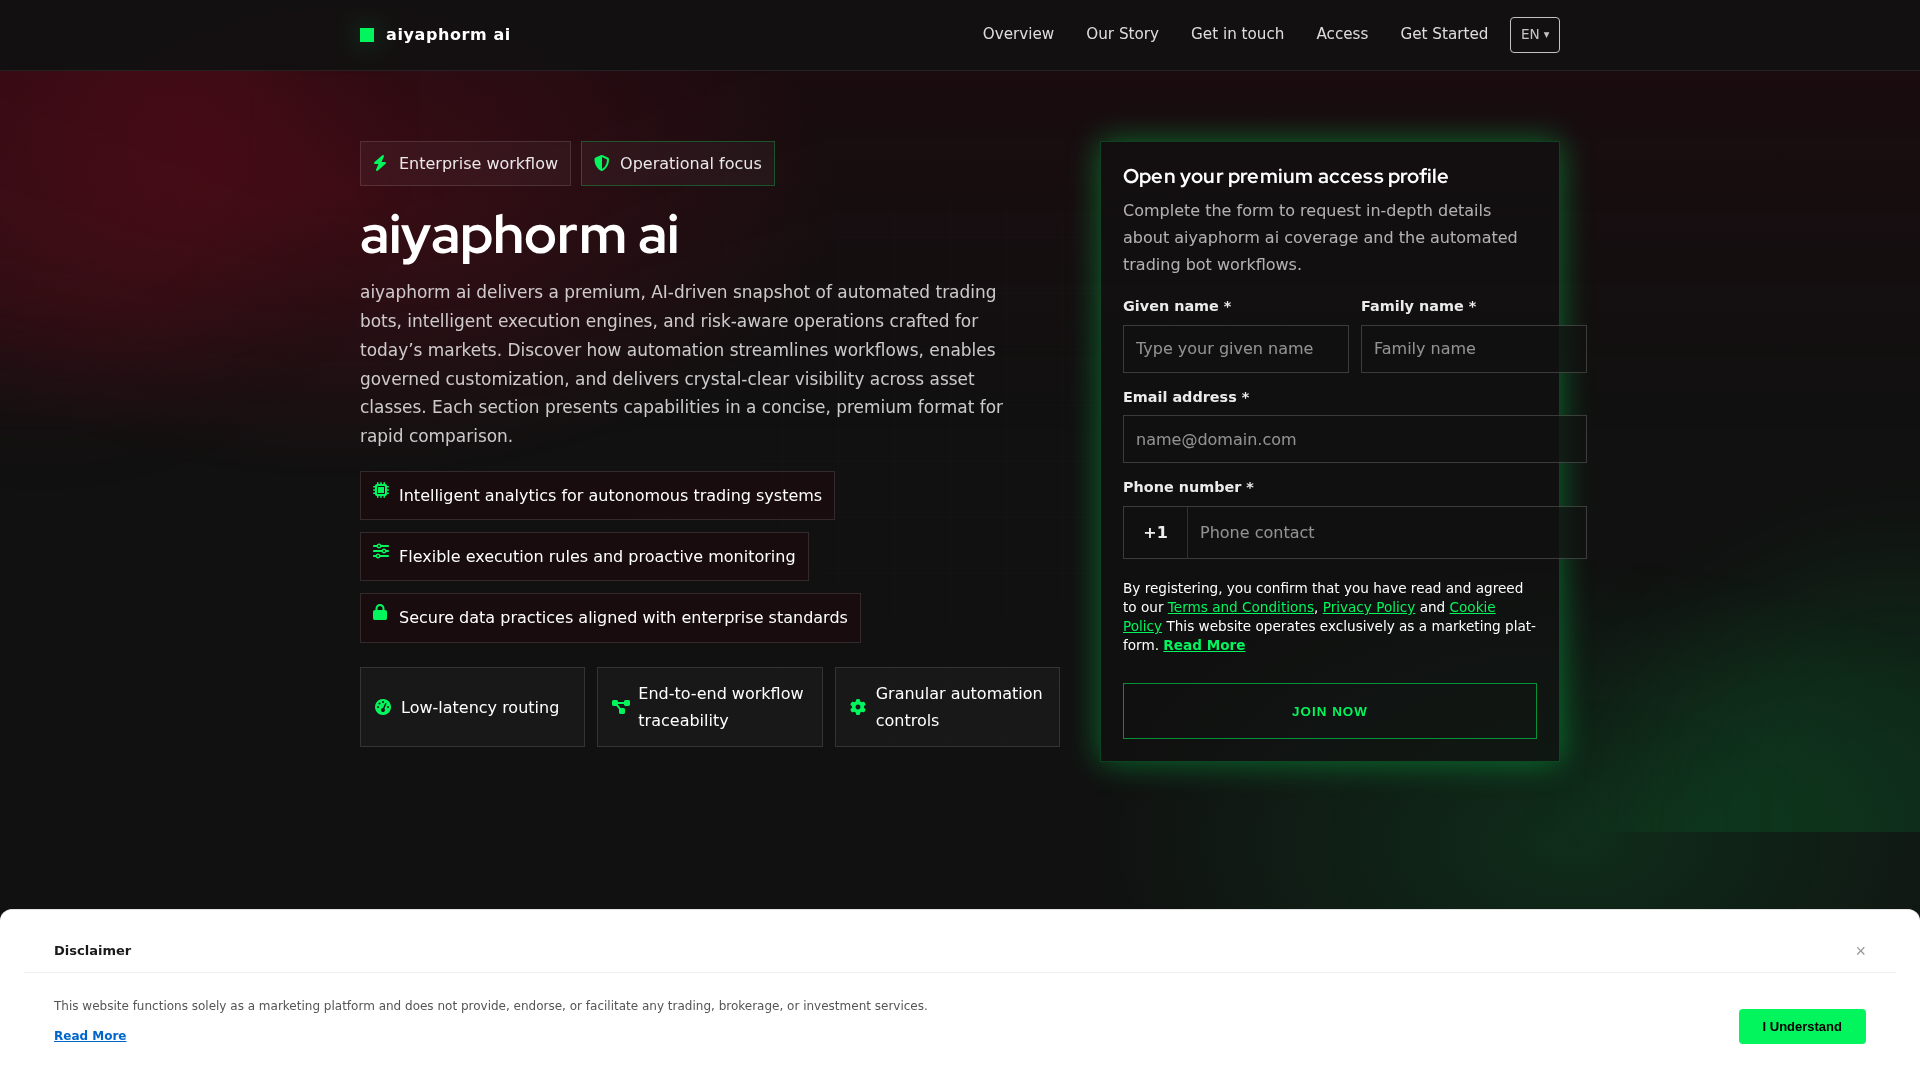Click the shield Operational focus icon
1920x1080 pixels.
pos(602,163)
